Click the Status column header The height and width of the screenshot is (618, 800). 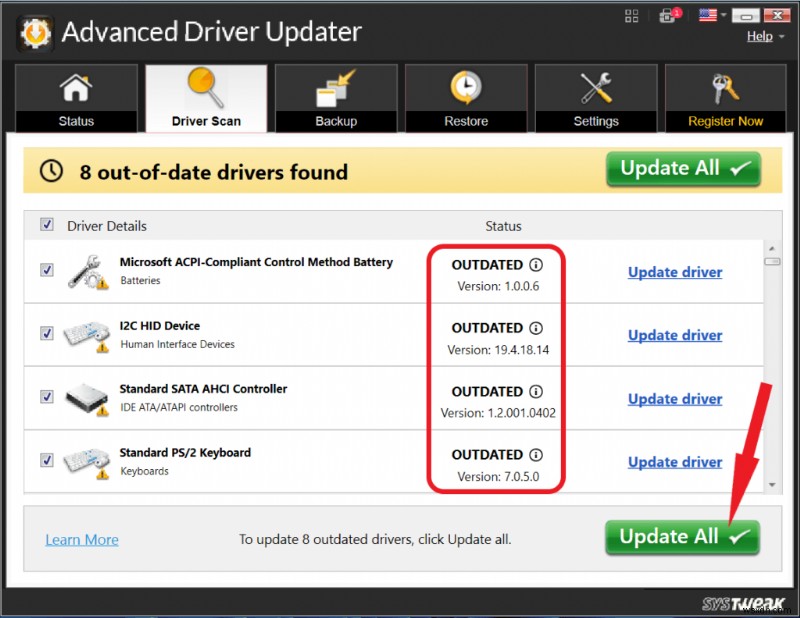coord(503,226)
